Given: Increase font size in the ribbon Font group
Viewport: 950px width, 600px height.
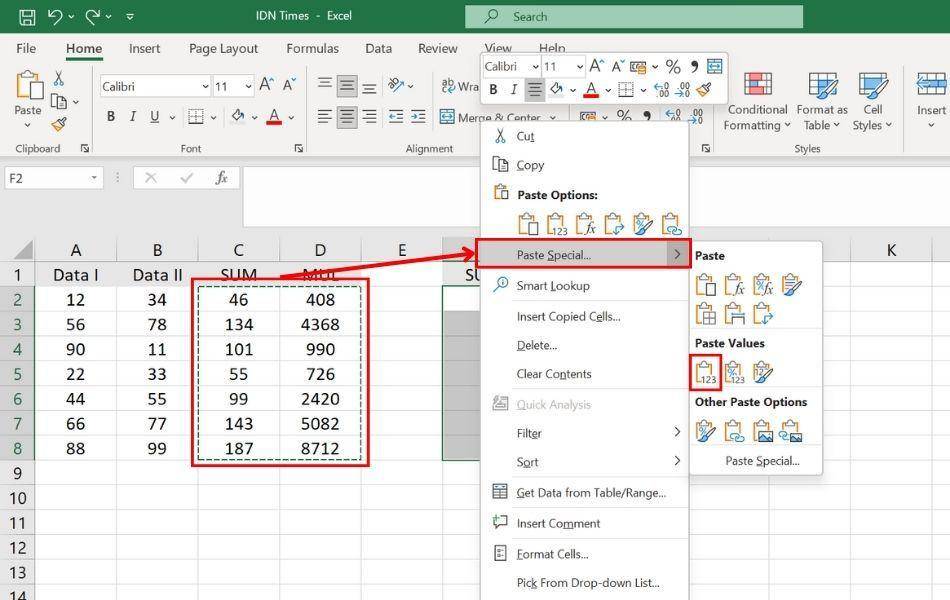Looking at the screenshot, I should point(266,85).
